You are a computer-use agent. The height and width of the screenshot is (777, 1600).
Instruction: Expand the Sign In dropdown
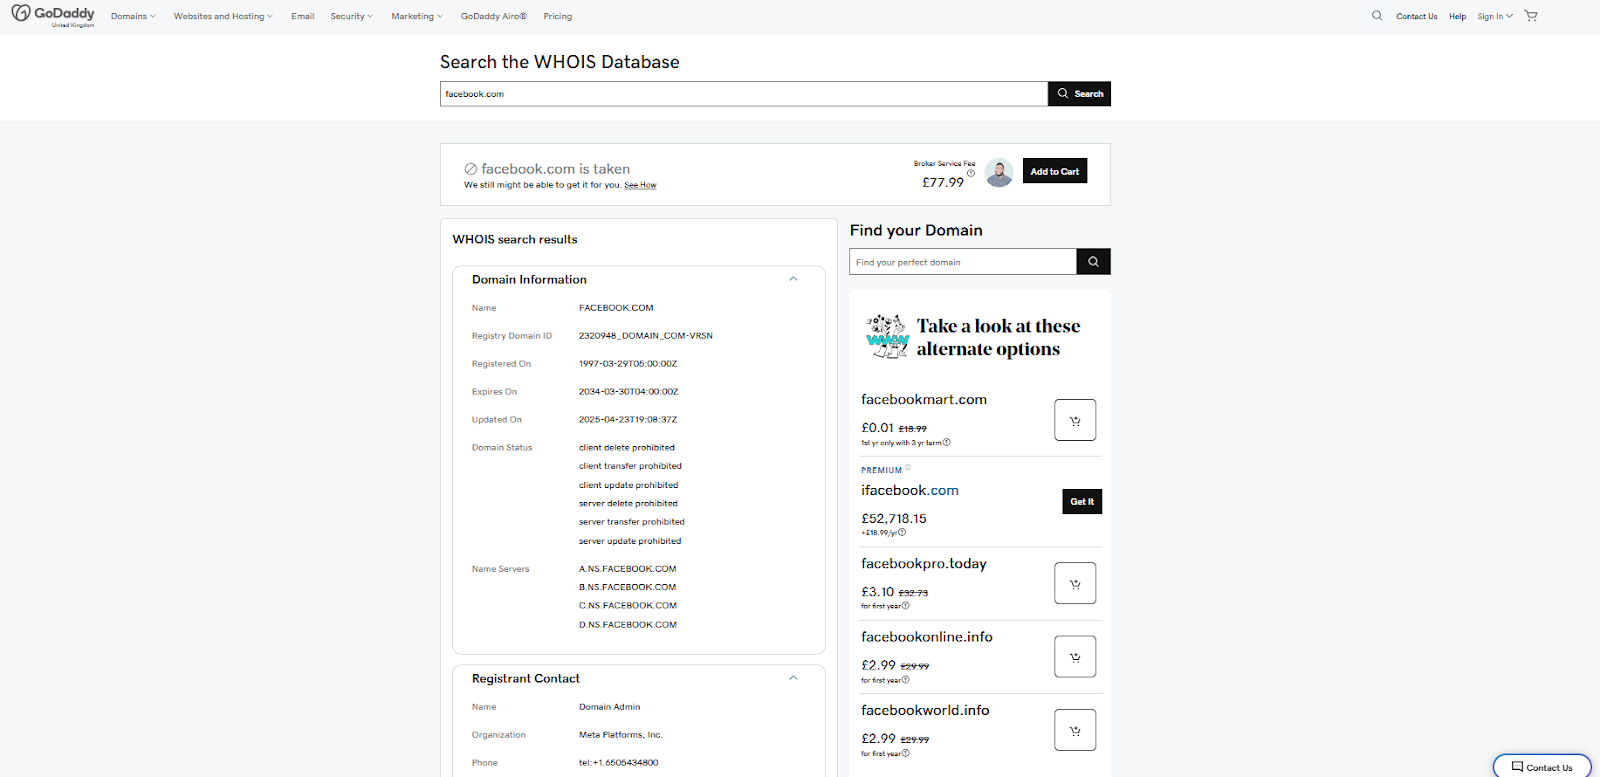pos(1495,17)
